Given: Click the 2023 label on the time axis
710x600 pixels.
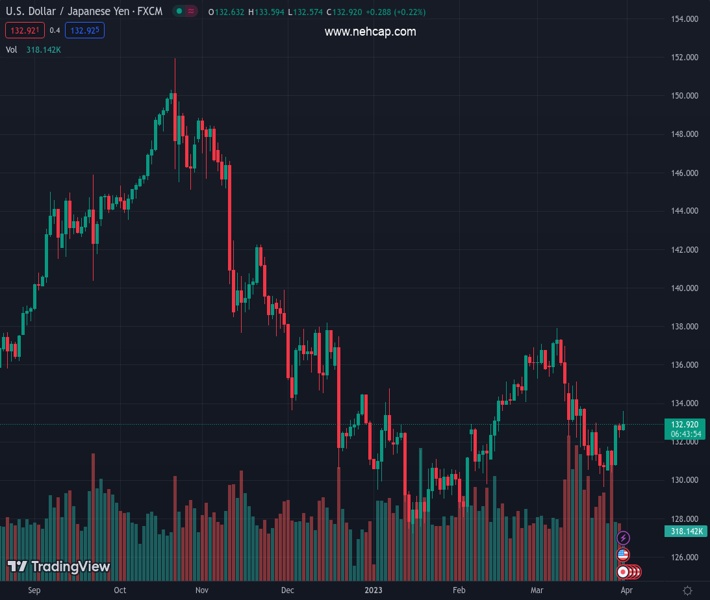Looking at the screenshot, I should click(374, 591).
